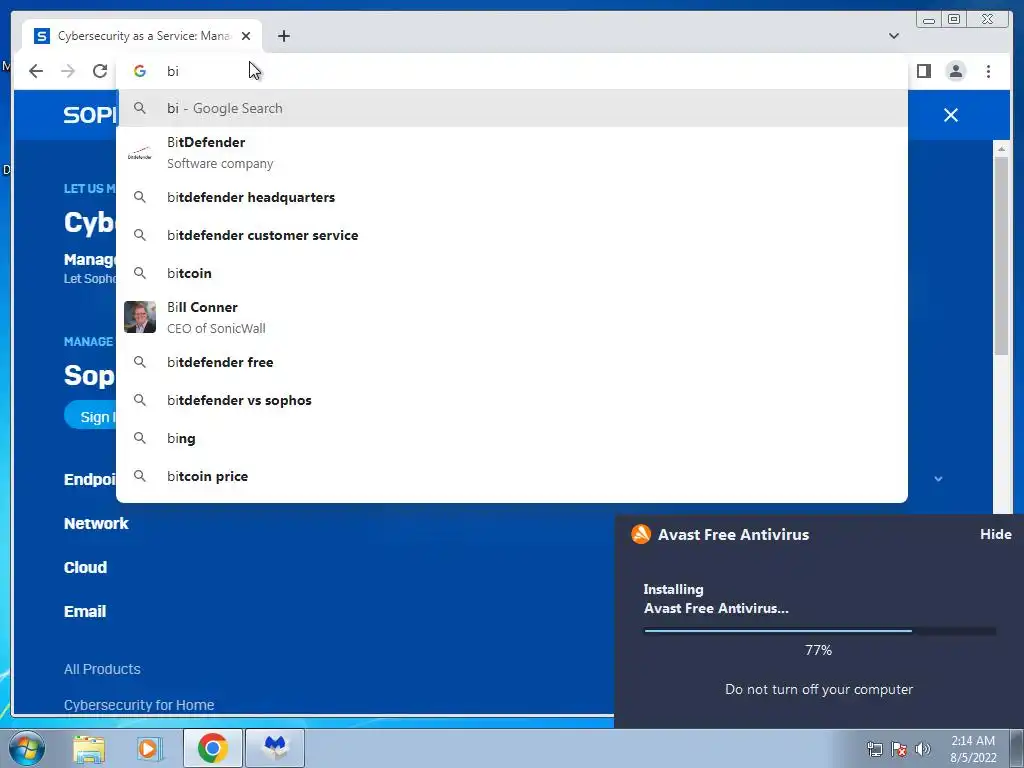Open the Windows Start menu
Image resolution: width=1024 pixels, height=768 pixels.
(27, 748)
